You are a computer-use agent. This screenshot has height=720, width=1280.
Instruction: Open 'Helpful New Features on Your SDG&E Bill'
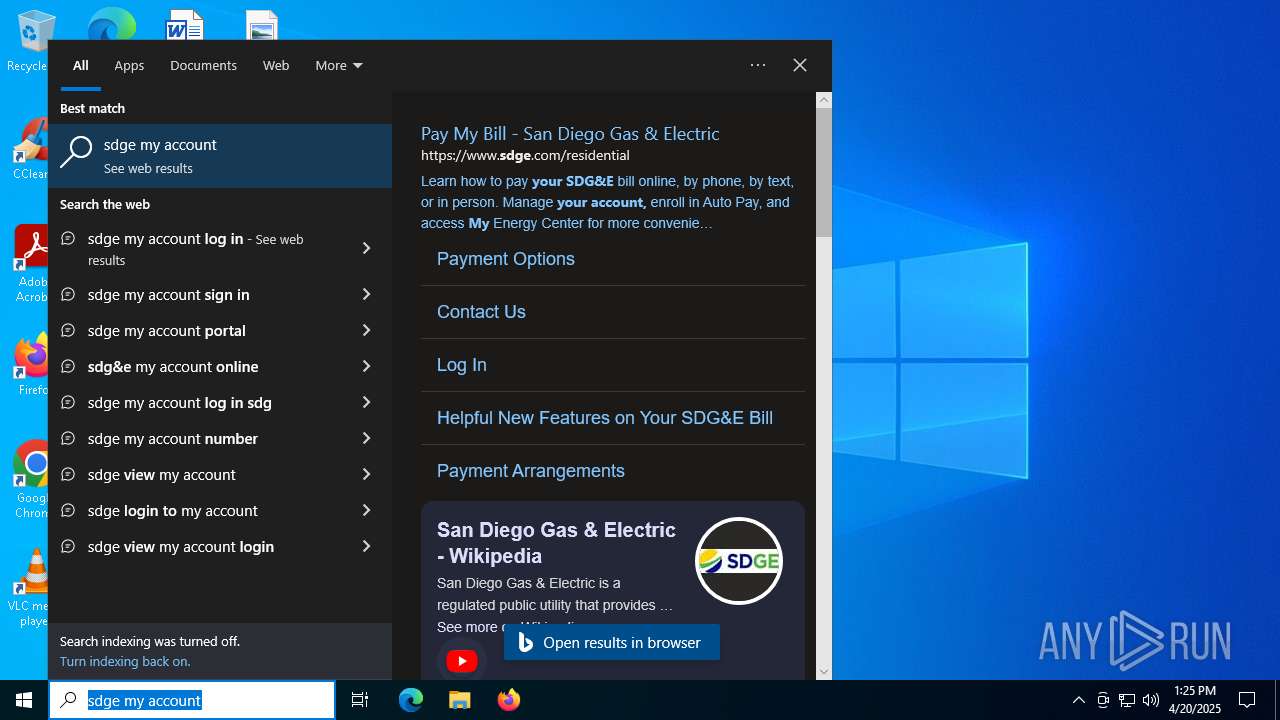coord(605,418)
